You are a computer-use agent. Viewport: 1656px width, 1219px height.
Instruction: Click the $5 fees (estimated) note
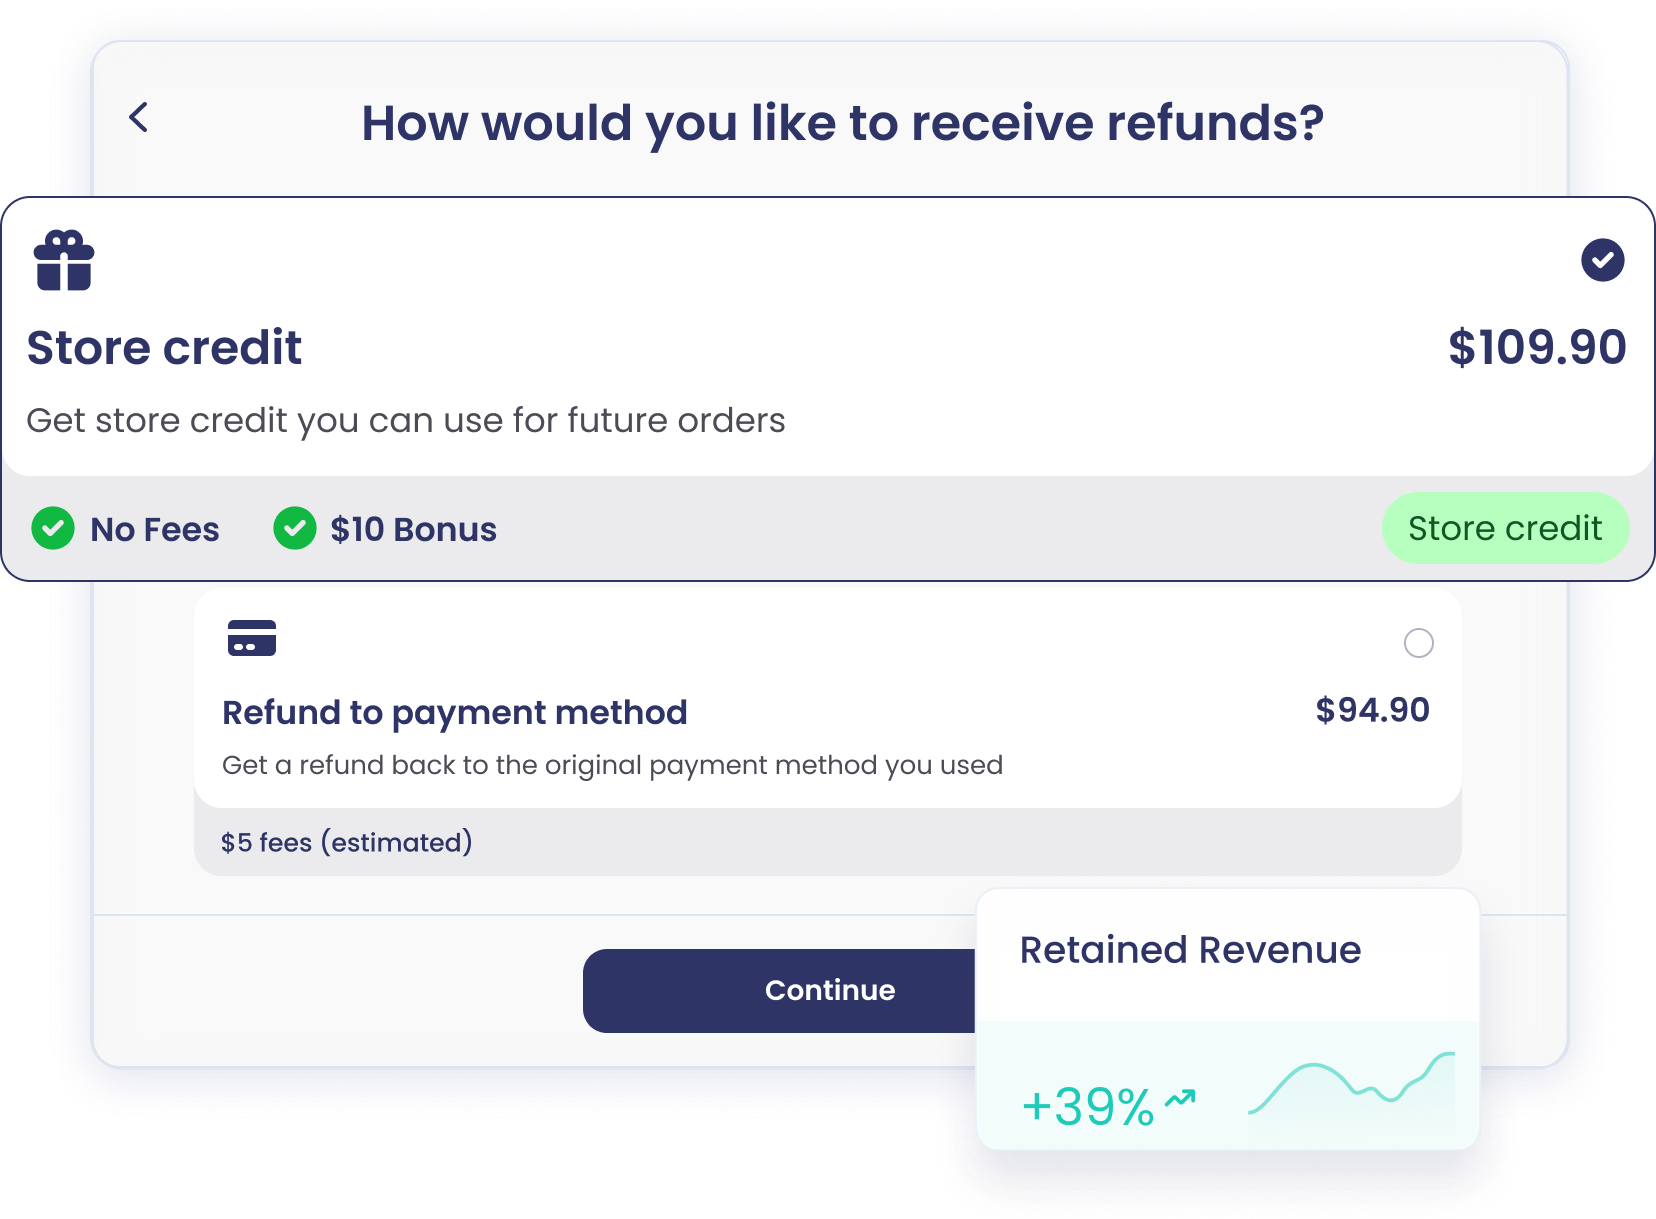346,843
